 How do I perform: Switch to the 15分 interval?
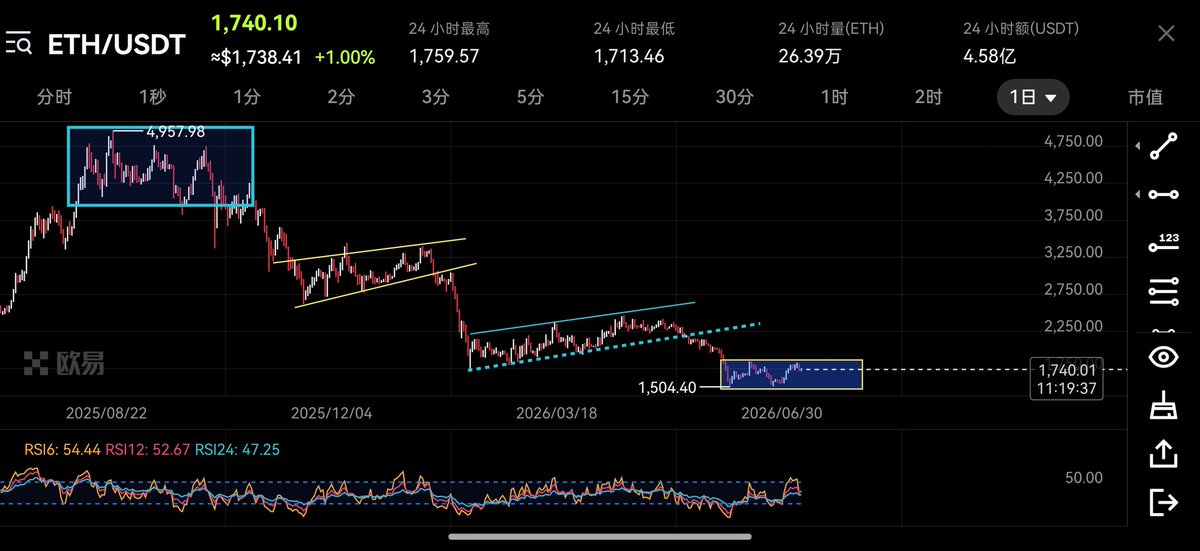click(630, 97)
